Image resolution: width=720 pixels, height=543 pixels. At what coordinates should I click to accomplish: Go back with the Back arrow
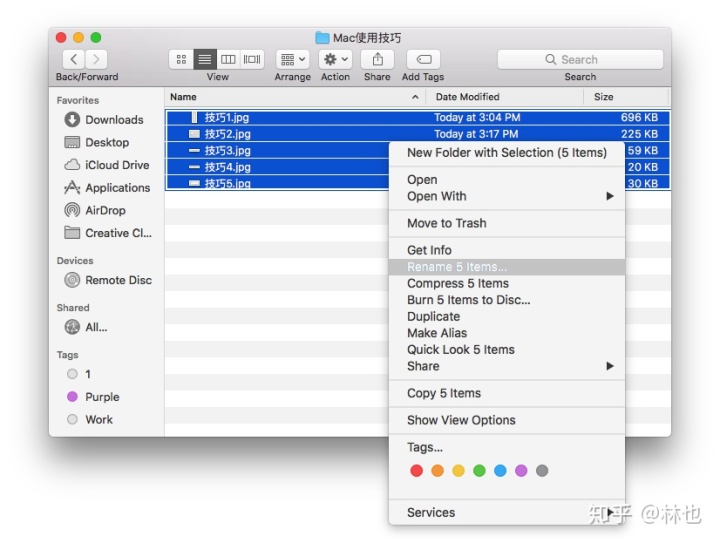73,59
